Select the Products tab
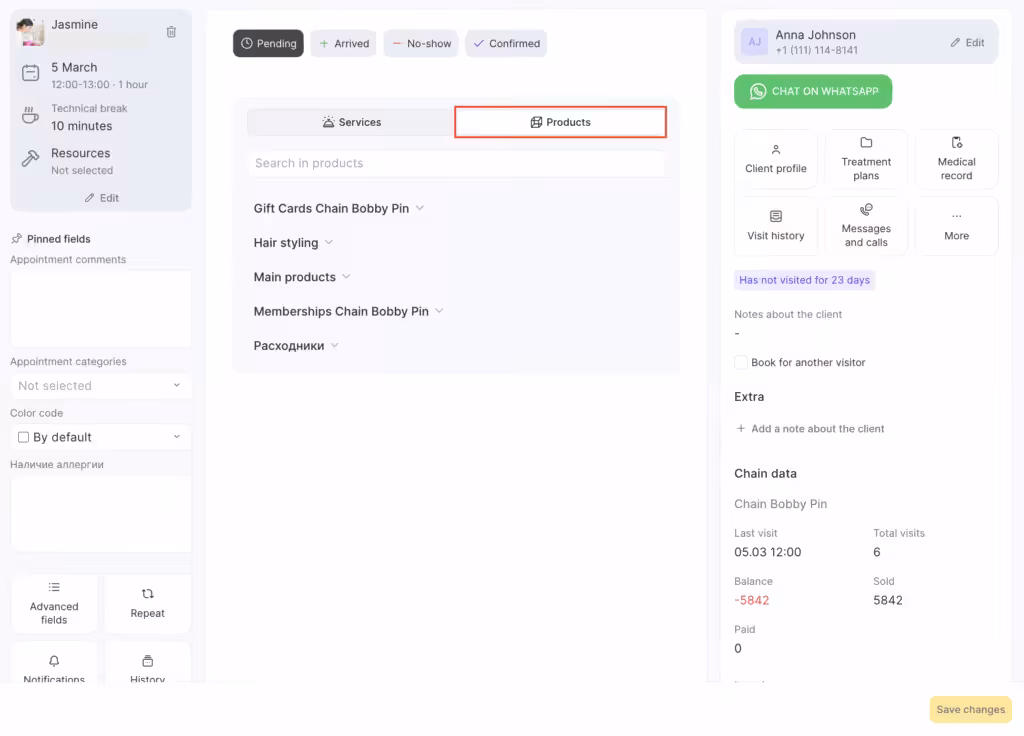Viewport: 1024px width, 736px height. pos(560,122)
